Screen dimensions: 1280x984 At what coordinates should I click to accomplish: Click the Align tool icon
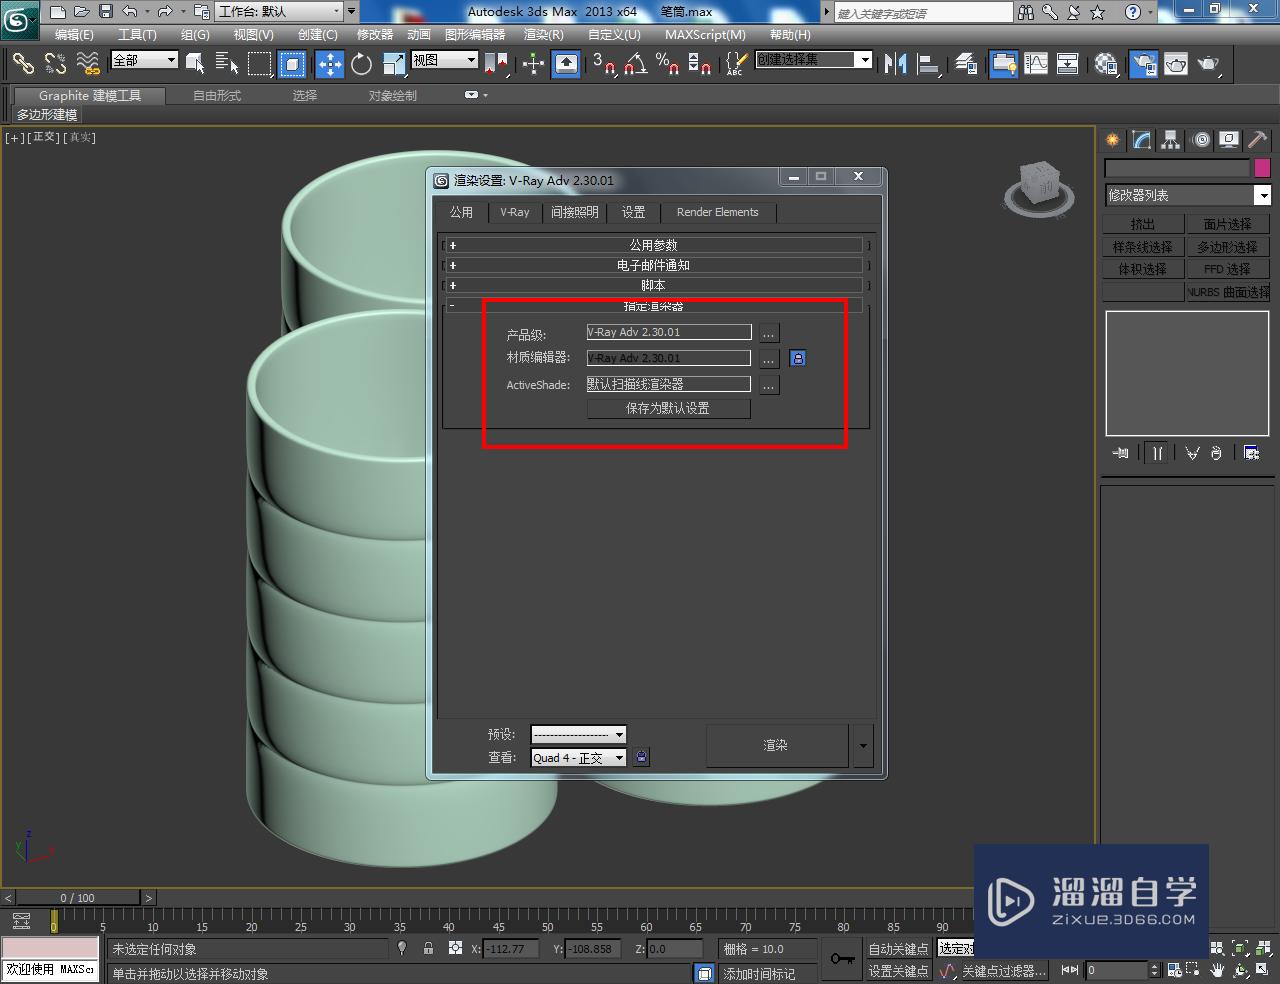coord(929,64)
